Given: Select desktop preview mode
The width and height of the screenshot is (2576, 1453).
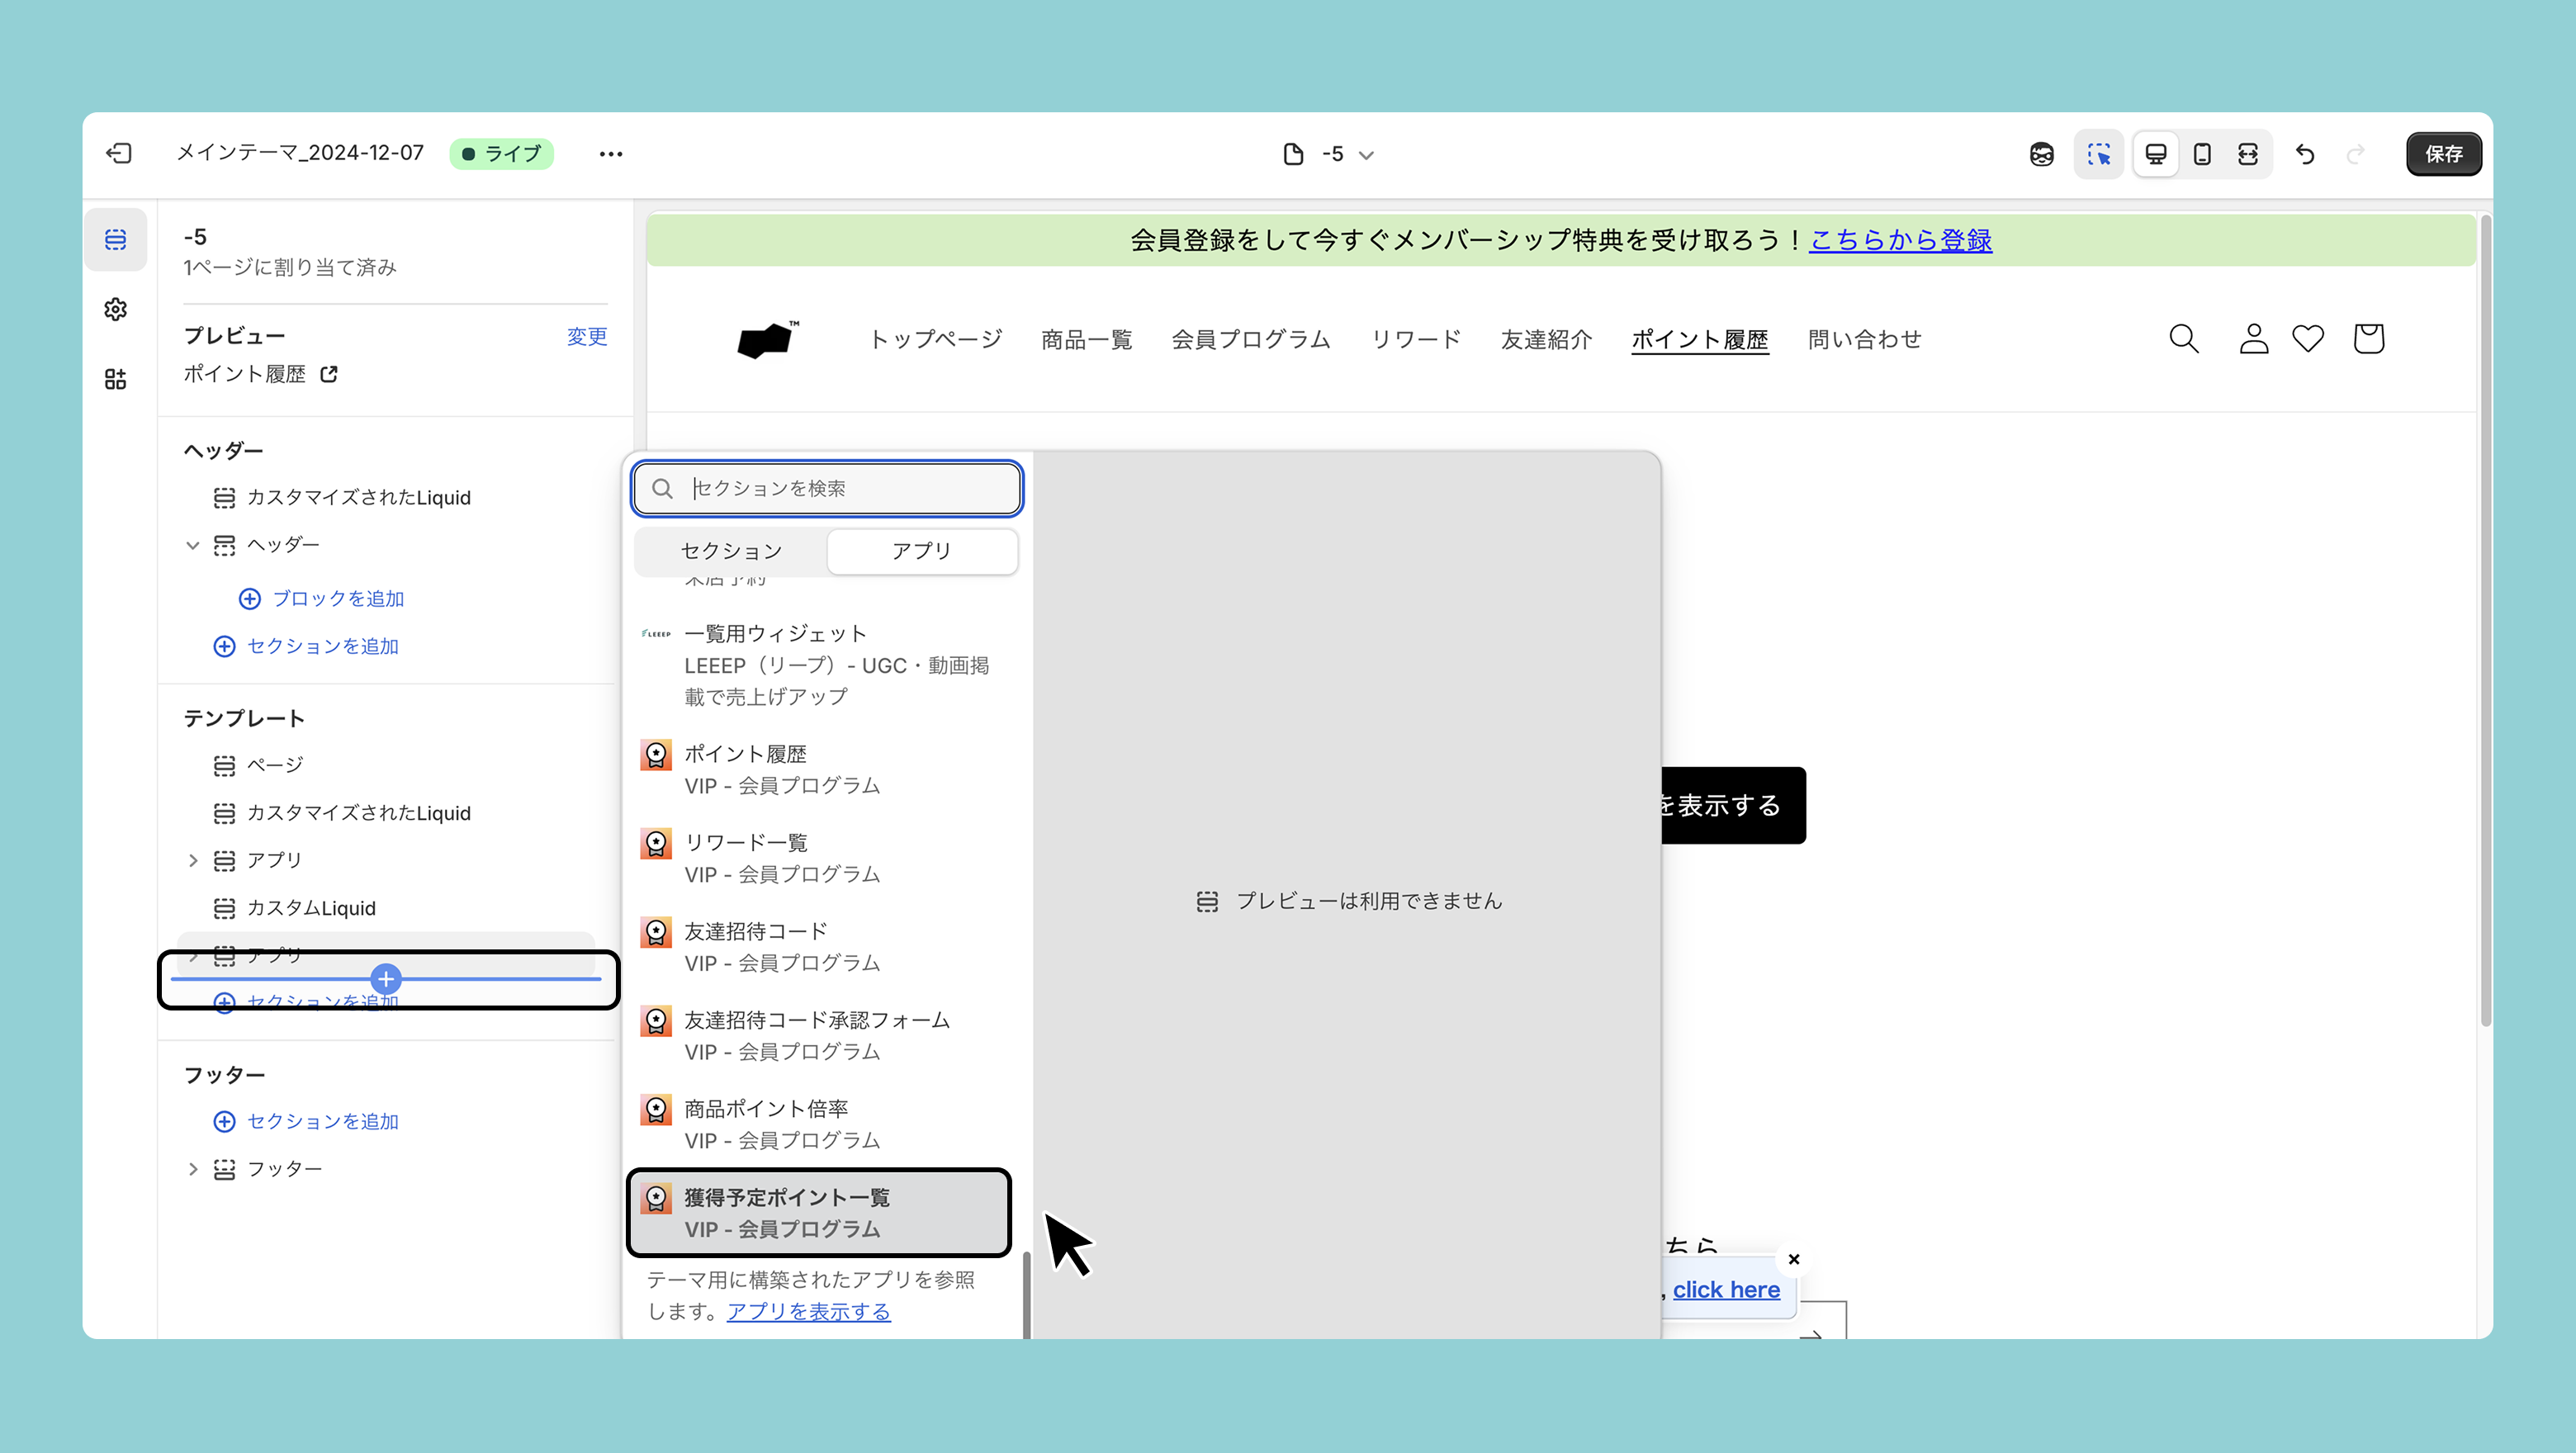Looking at the screenshot, I should pos(2156,154).
